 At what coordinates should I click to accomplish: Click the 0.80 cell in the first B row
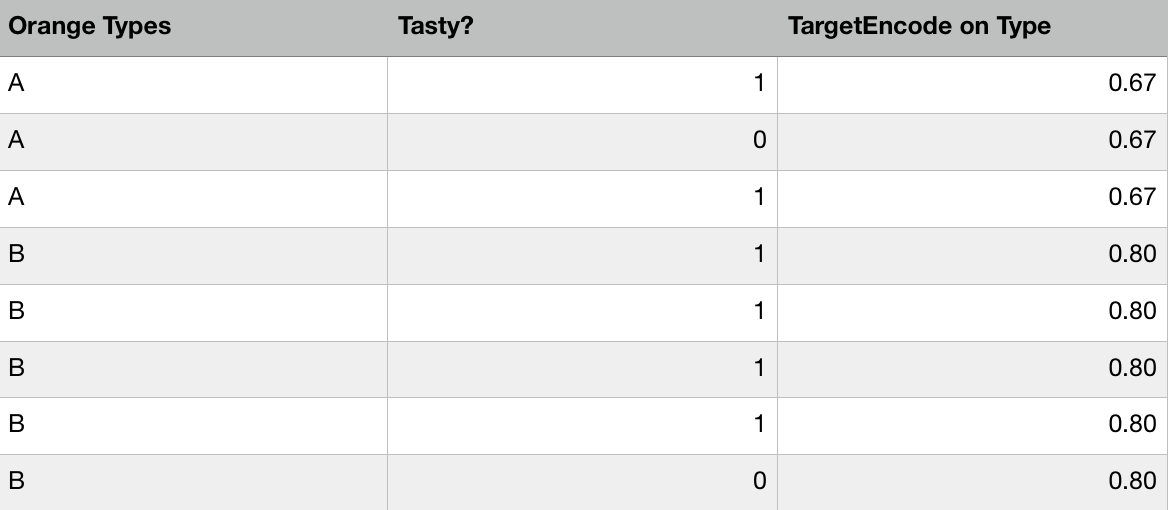click(x=1132, y=254)
